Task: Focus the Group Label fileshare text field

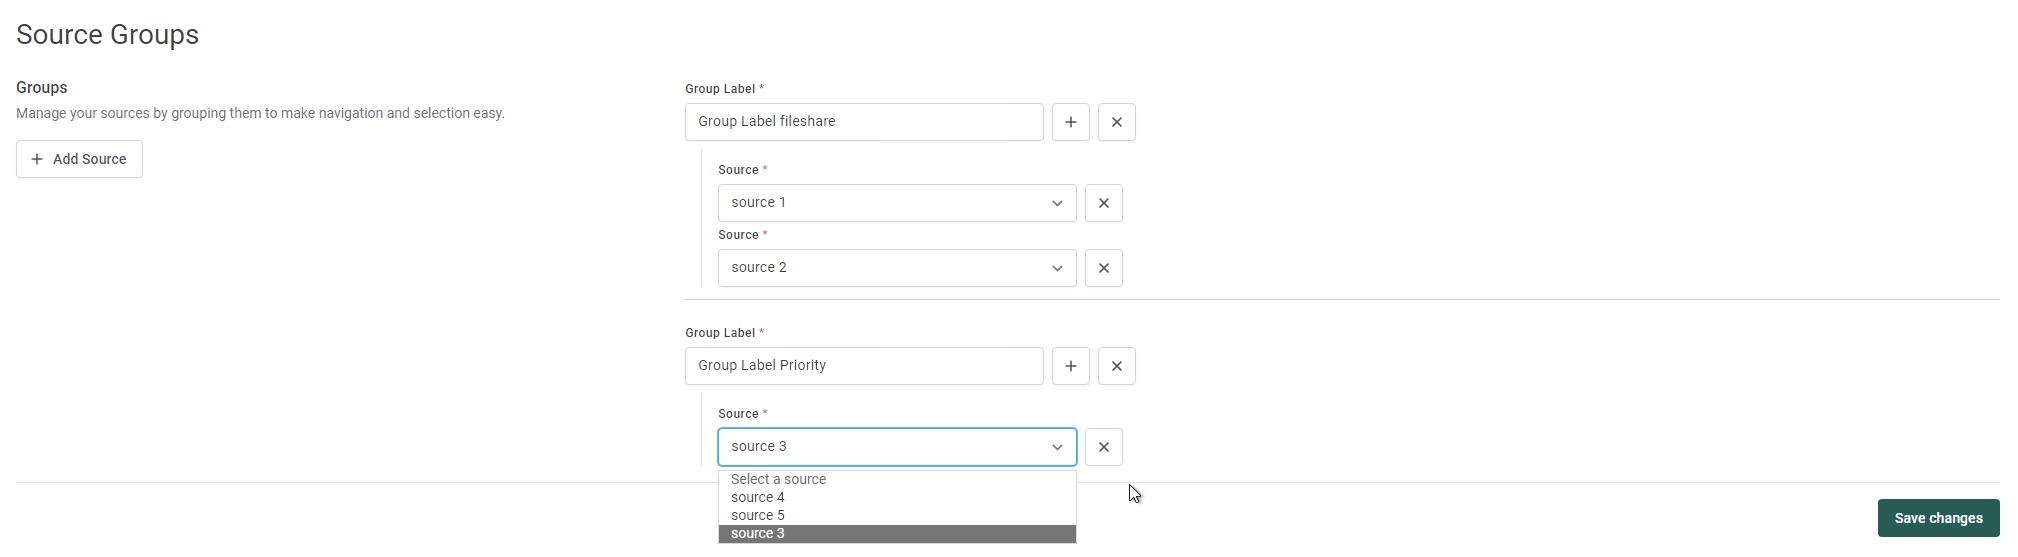Action: tap(863, 122)
